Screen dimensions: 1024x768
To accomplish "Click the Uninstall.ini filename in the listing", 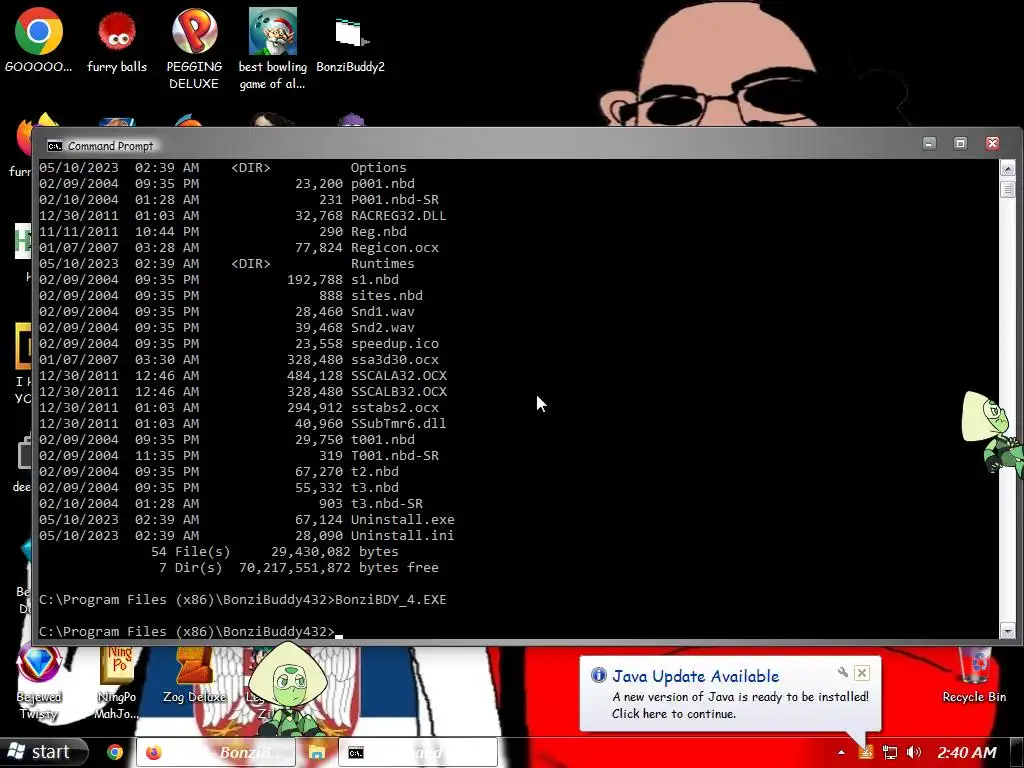I will 402,536.
